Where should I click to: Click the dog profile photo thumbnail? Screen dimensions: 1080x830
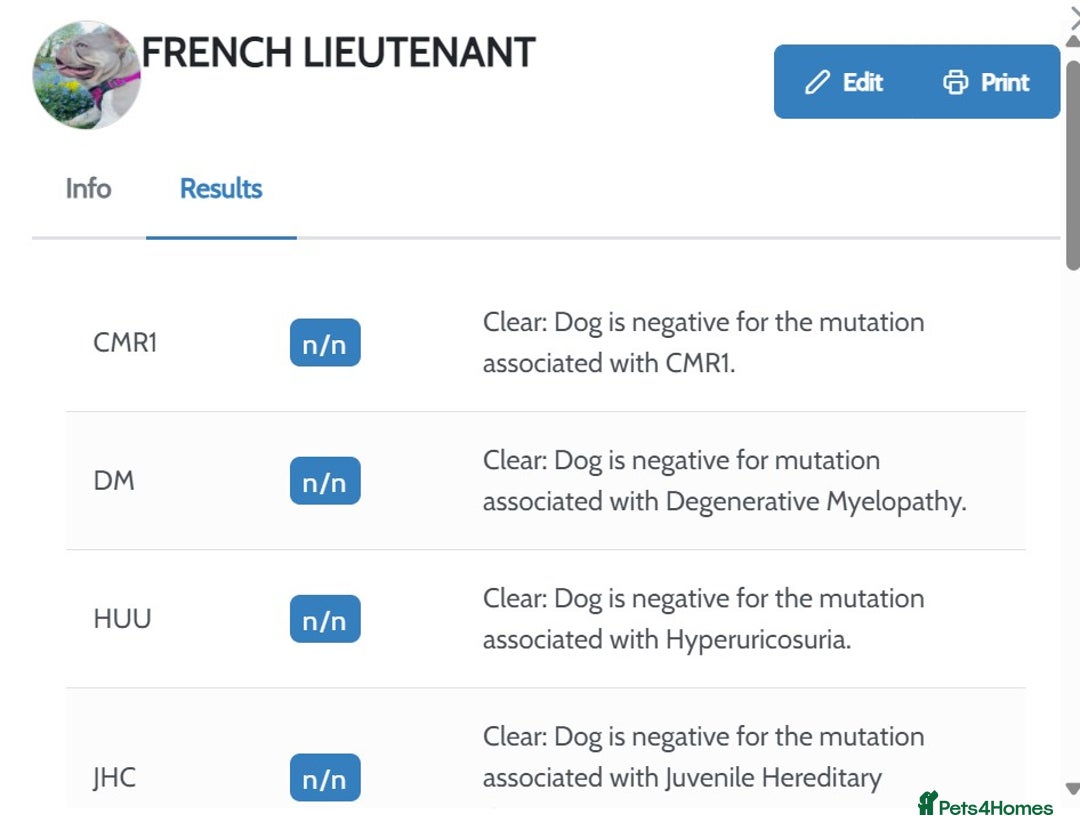[x=86, y=76]
